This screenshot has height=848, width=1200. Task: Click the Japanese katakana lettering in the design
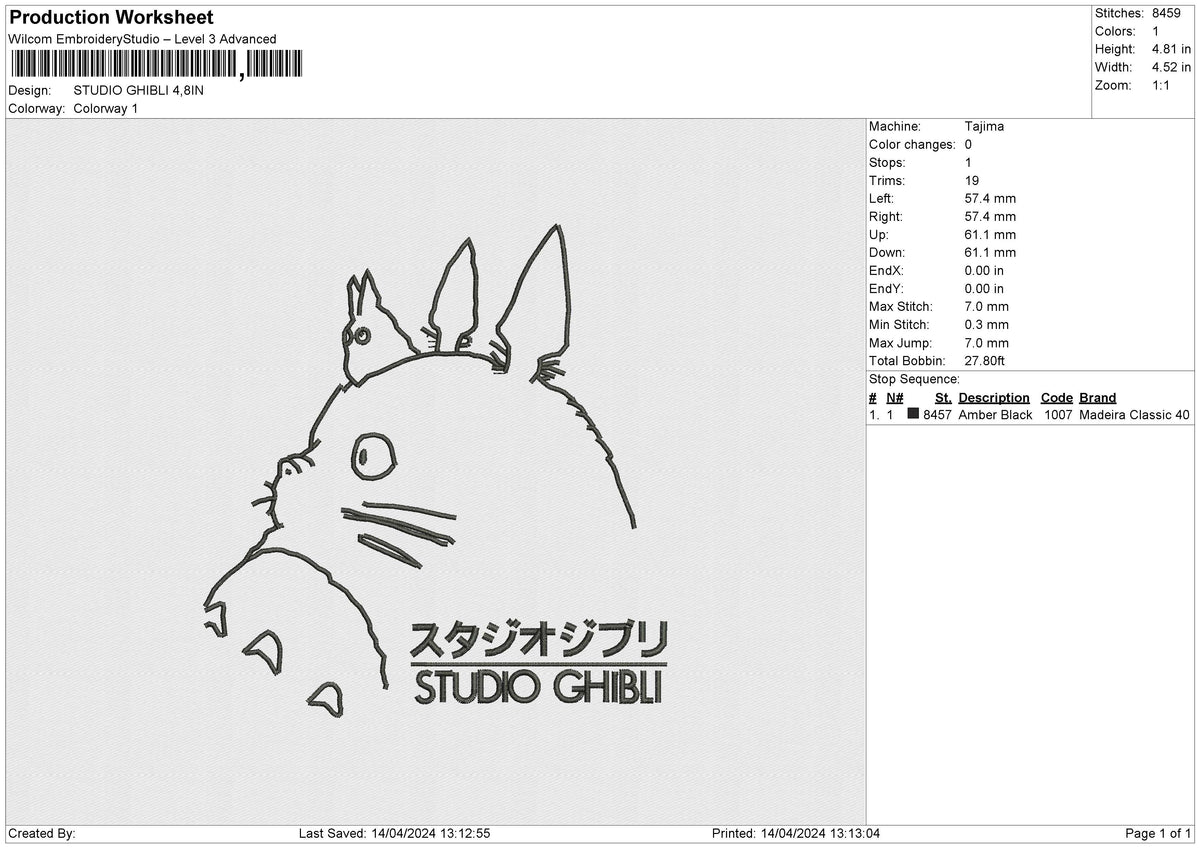point(538,639)
